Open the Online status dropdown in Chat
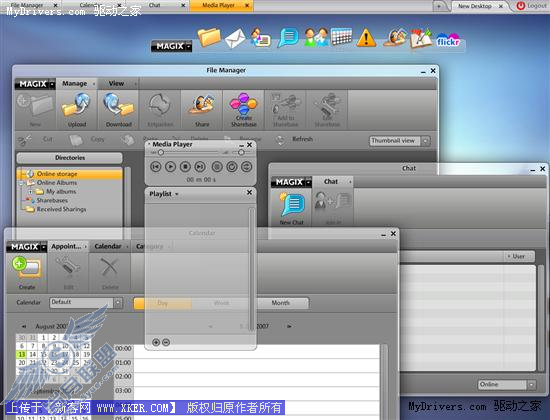The image size is (550, 420). pyautogui.click(x=532, y=385)
